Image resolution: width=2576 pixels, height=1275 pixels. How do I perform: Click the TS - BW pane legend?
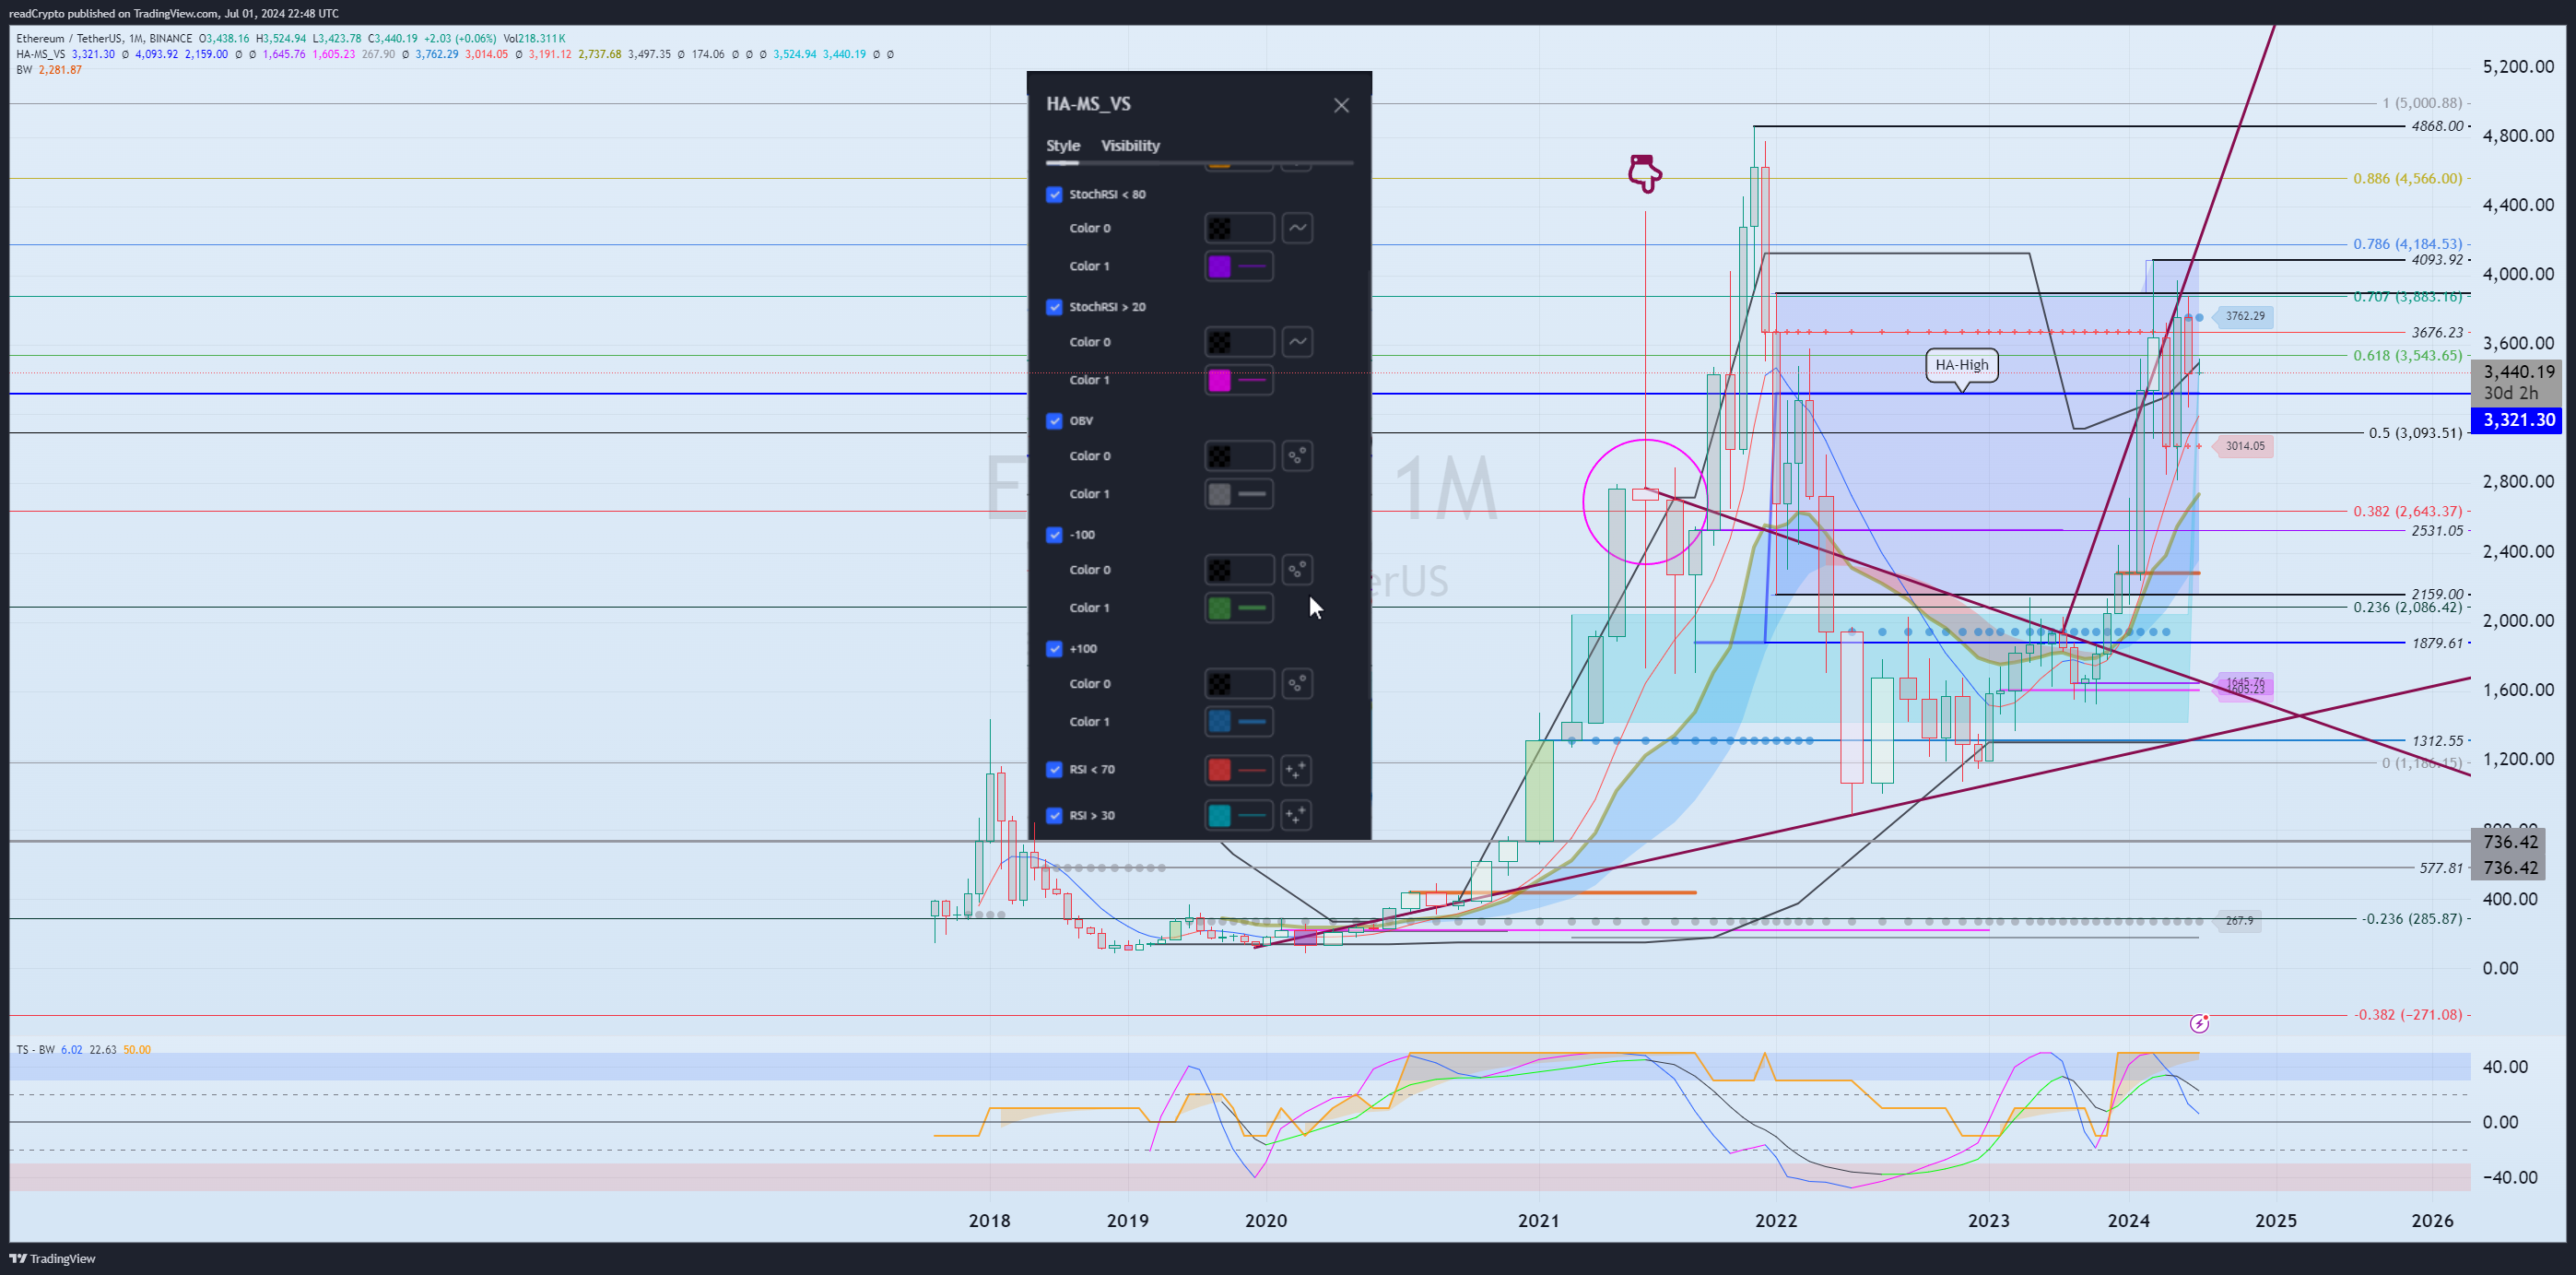tap(36, 1050)
